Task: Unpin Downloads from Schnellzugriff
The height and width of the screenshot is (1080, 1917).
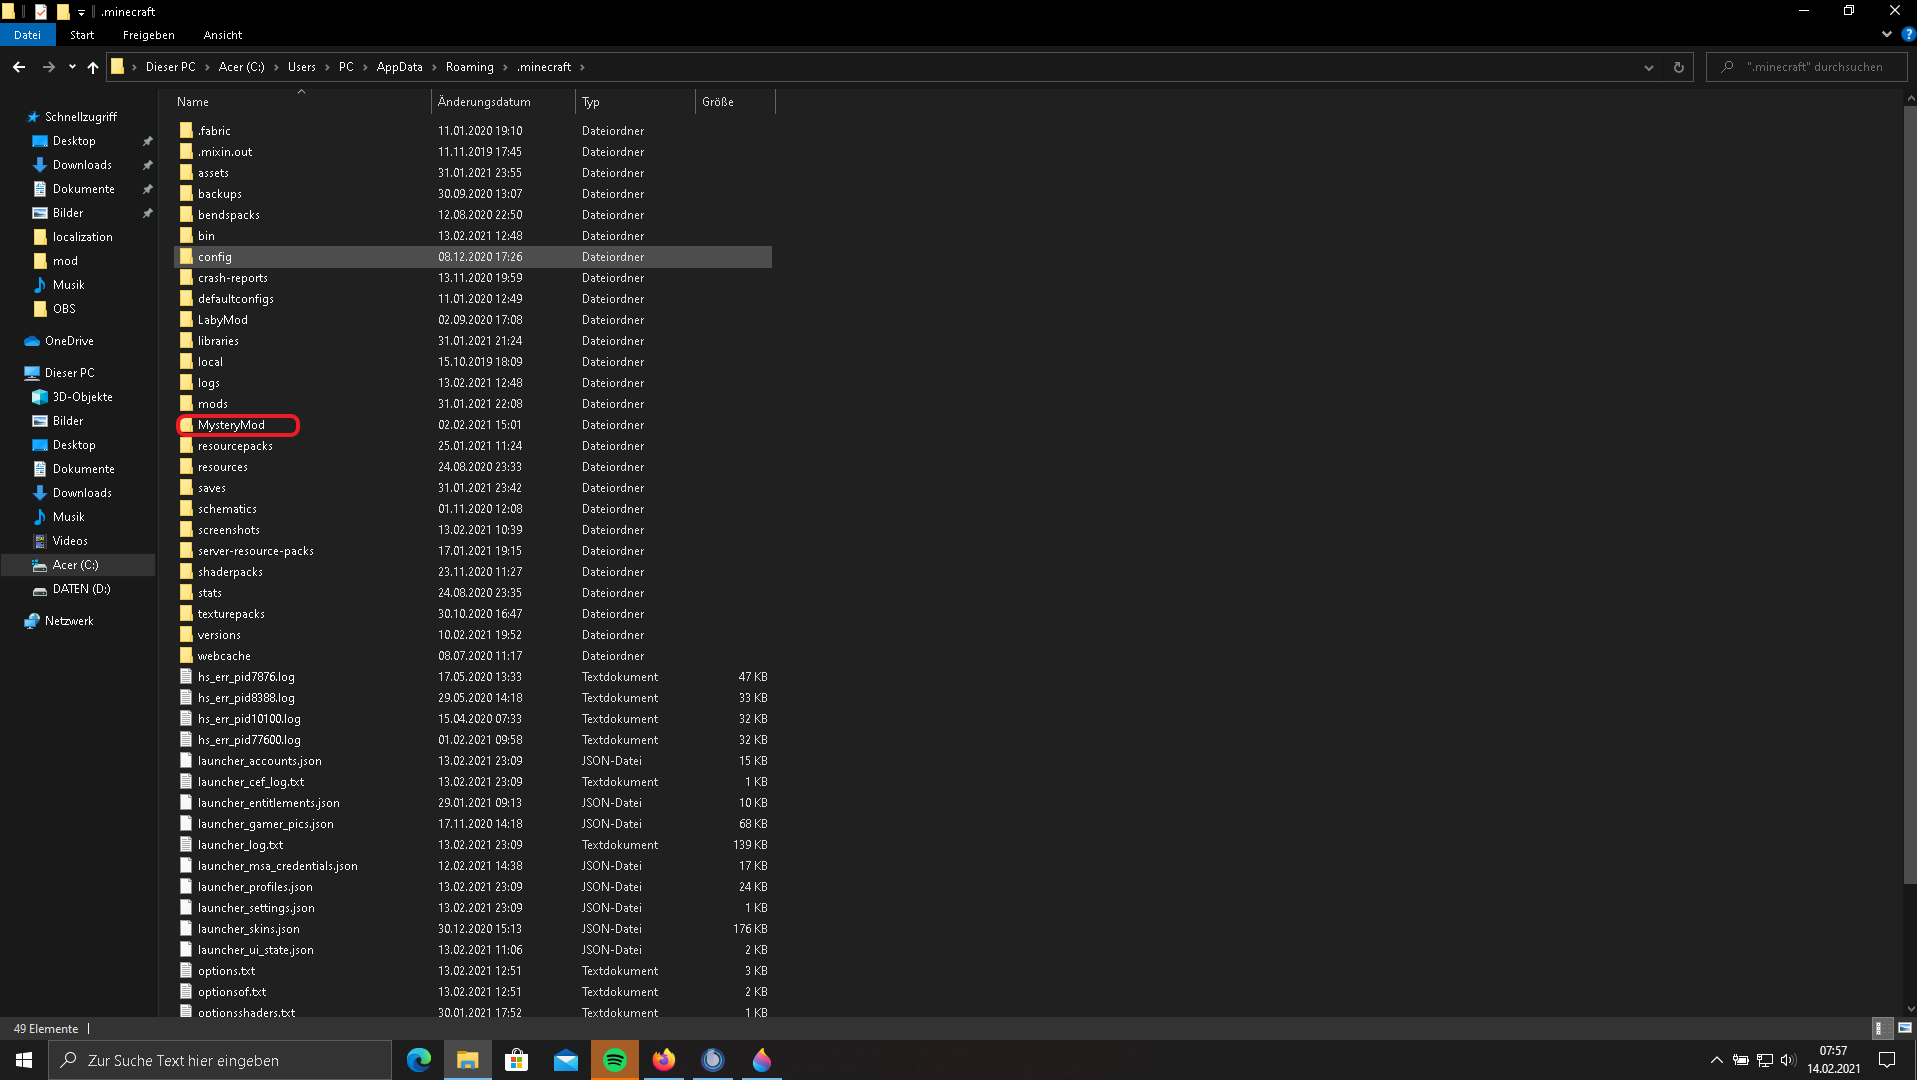Action: (148, 165)
